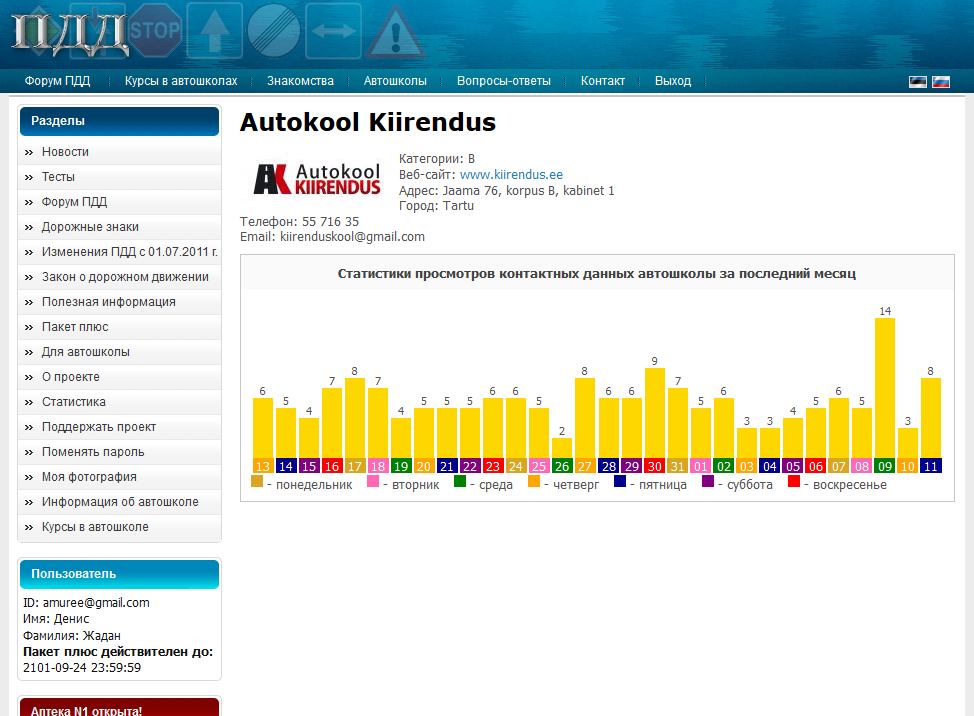Click the tallest bar labeled 14

point(885,388)
